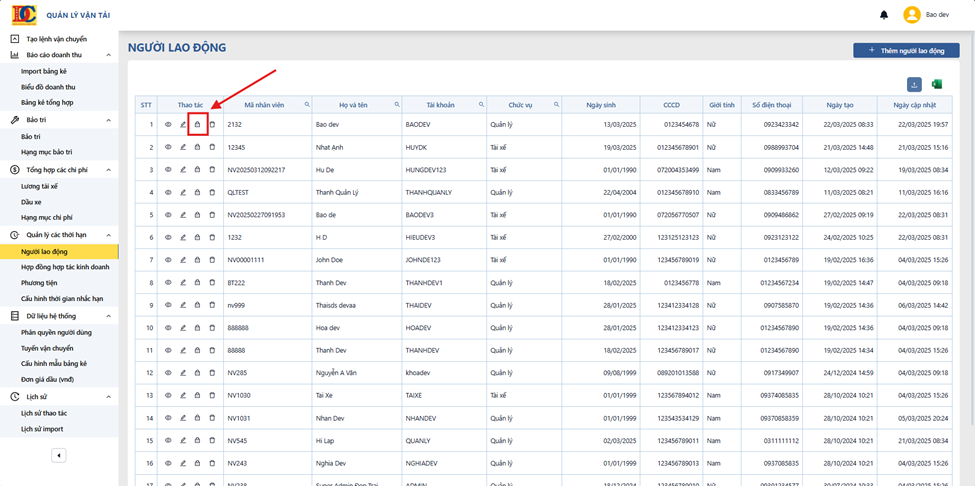Screen dimensions: 975x486
Task: Click the pencil icon for Tai Xe
Action: (x=183, y=395)
